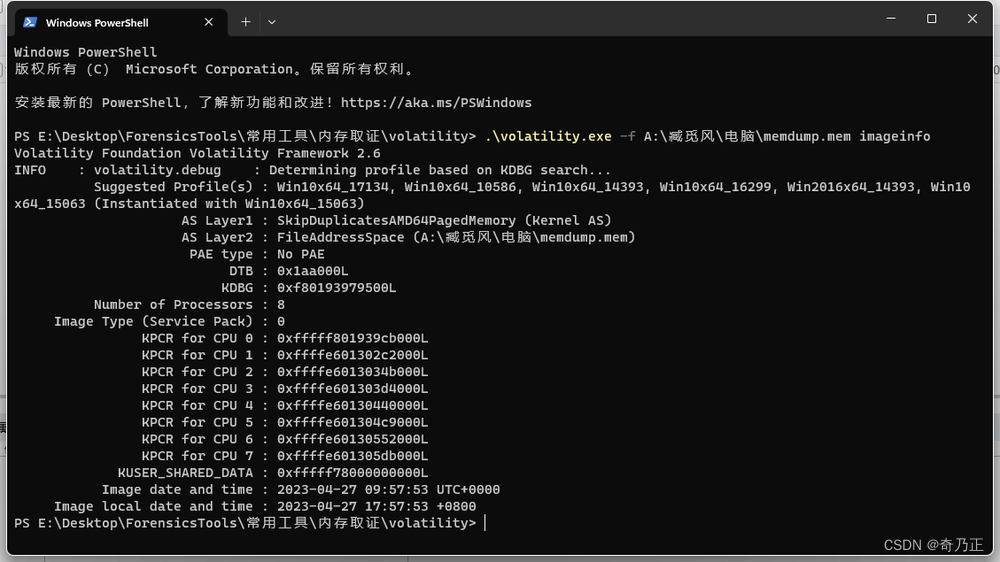Click the 'Windows PowerShell' header line in terminal
1000x562 pixels.
click(x=85, y=52)
